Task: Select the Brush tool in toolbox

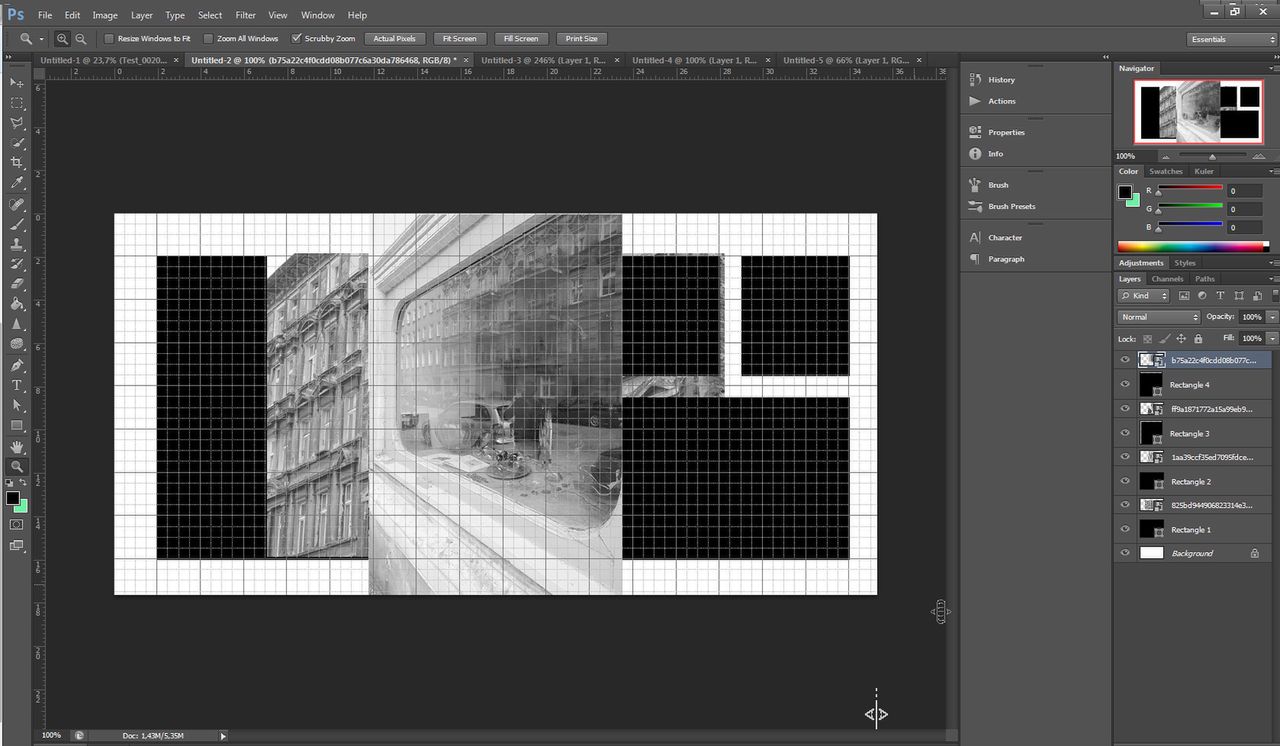Action: [17, 224]
